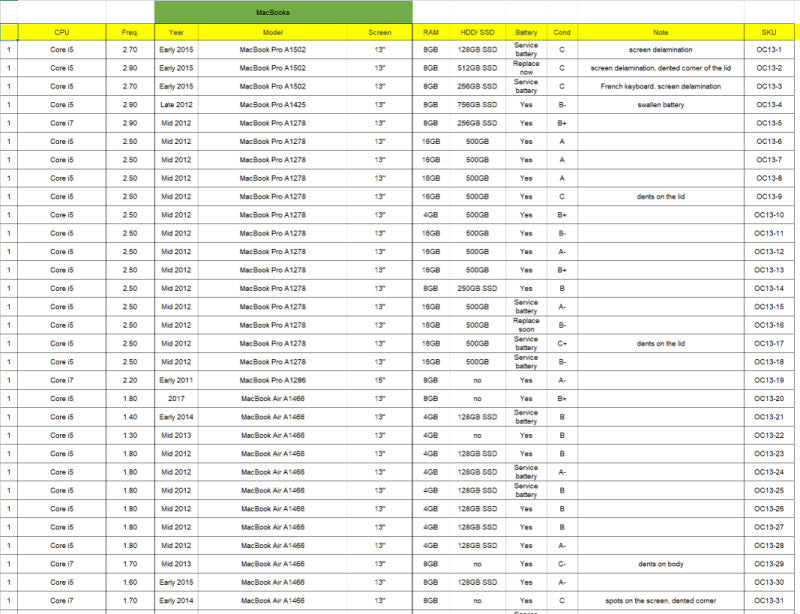Screen dimensions: 800x614
Task: Click SKU cell OC13-21
Action: pos(769,417)
